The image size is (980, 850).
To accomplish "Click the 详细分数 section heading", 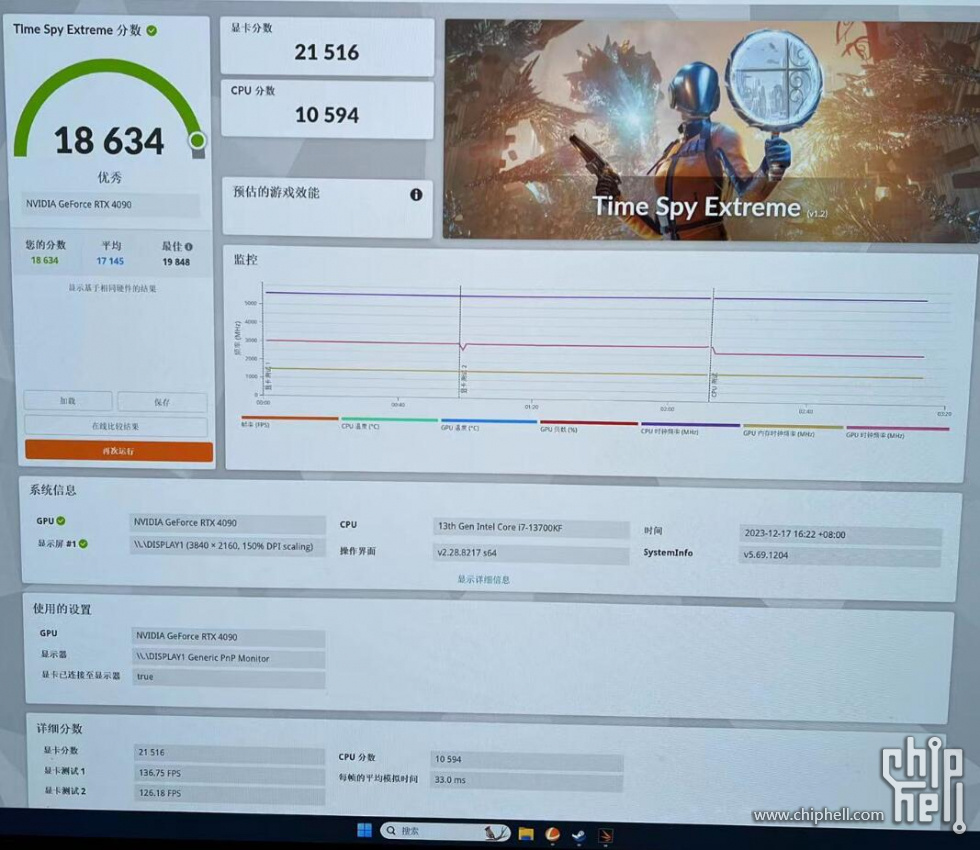I will point(59,729).
